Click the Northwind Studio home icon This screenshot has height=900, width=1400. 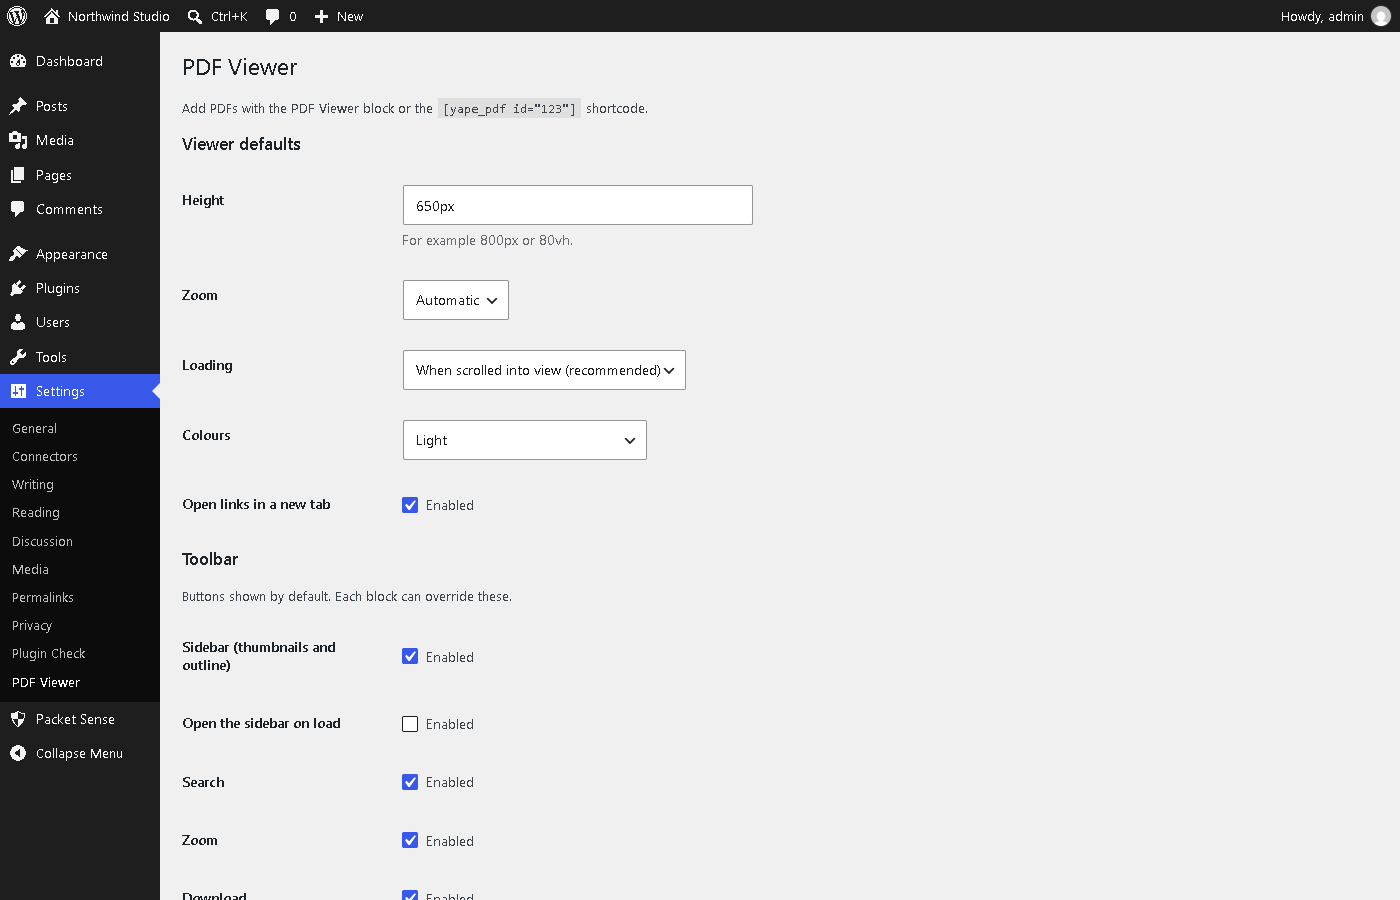point(52,16)
